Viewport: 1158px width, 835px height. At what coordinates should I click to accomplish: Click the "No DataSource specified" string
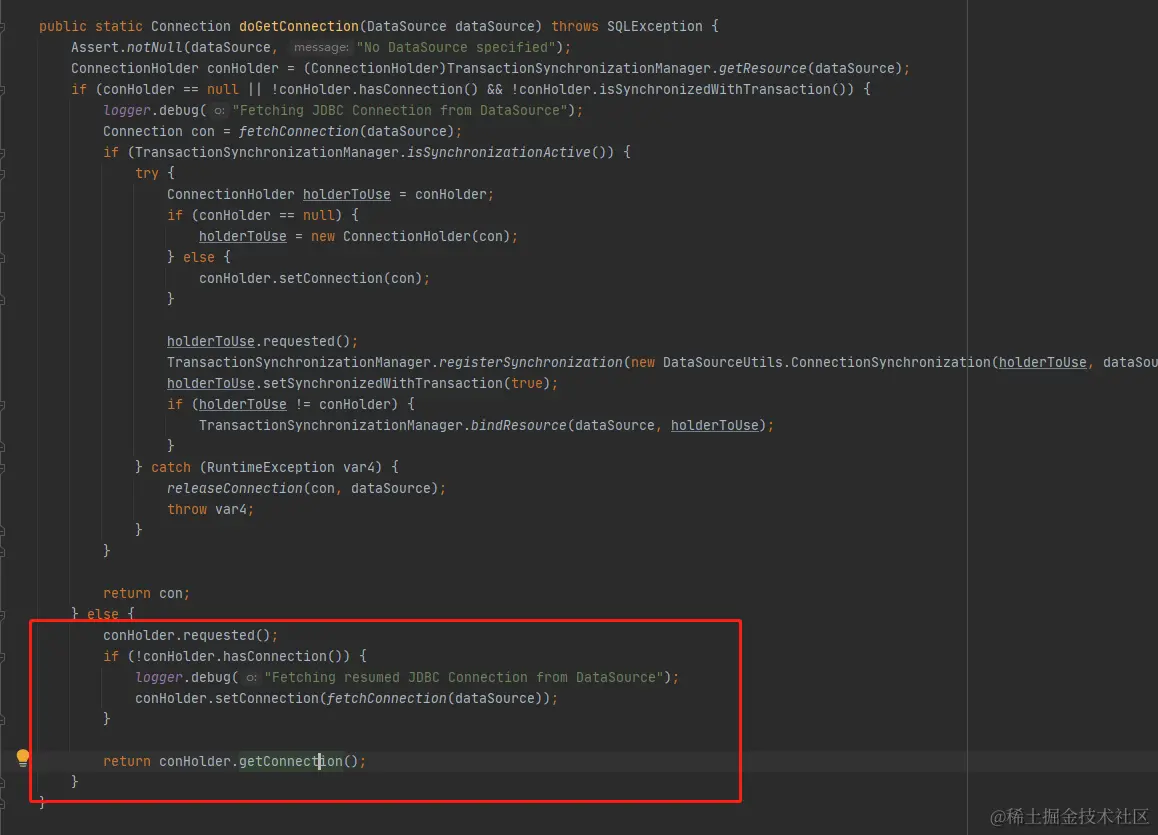click(456, 47)
